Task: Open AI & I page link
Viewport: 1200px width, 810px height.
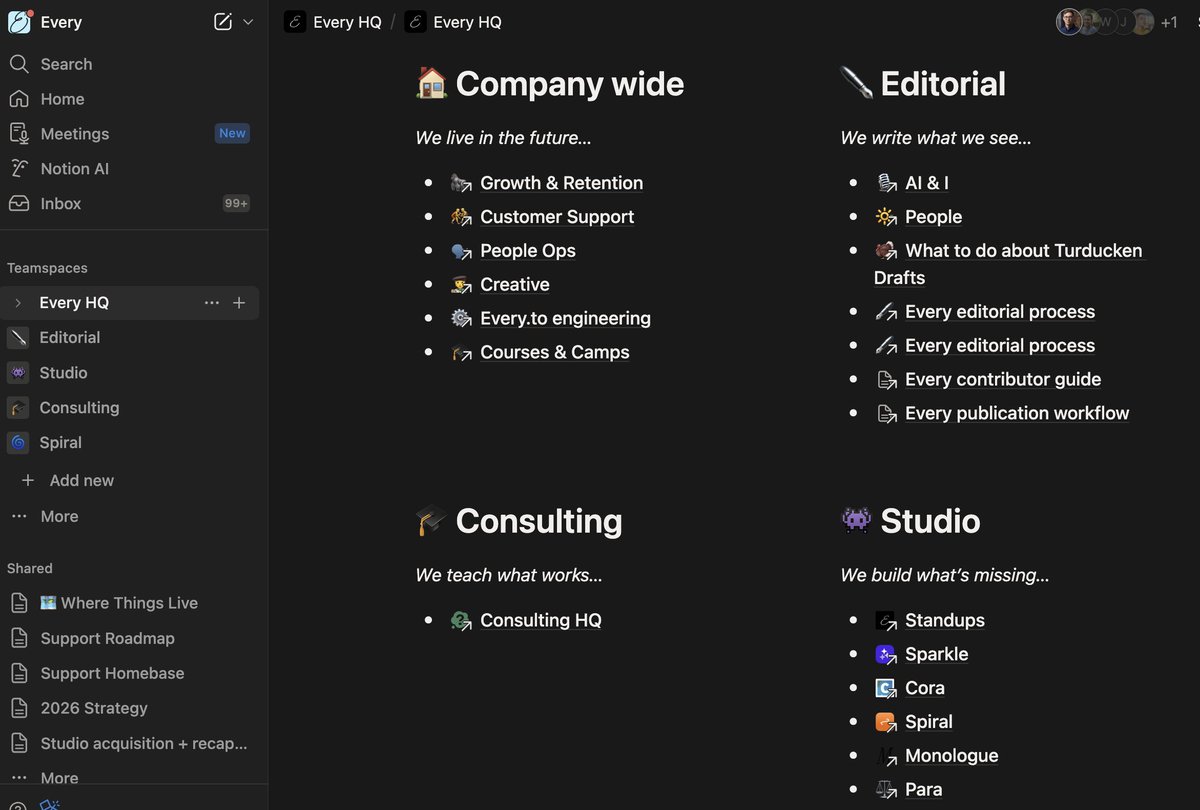Action: click(x=927, y=183)
